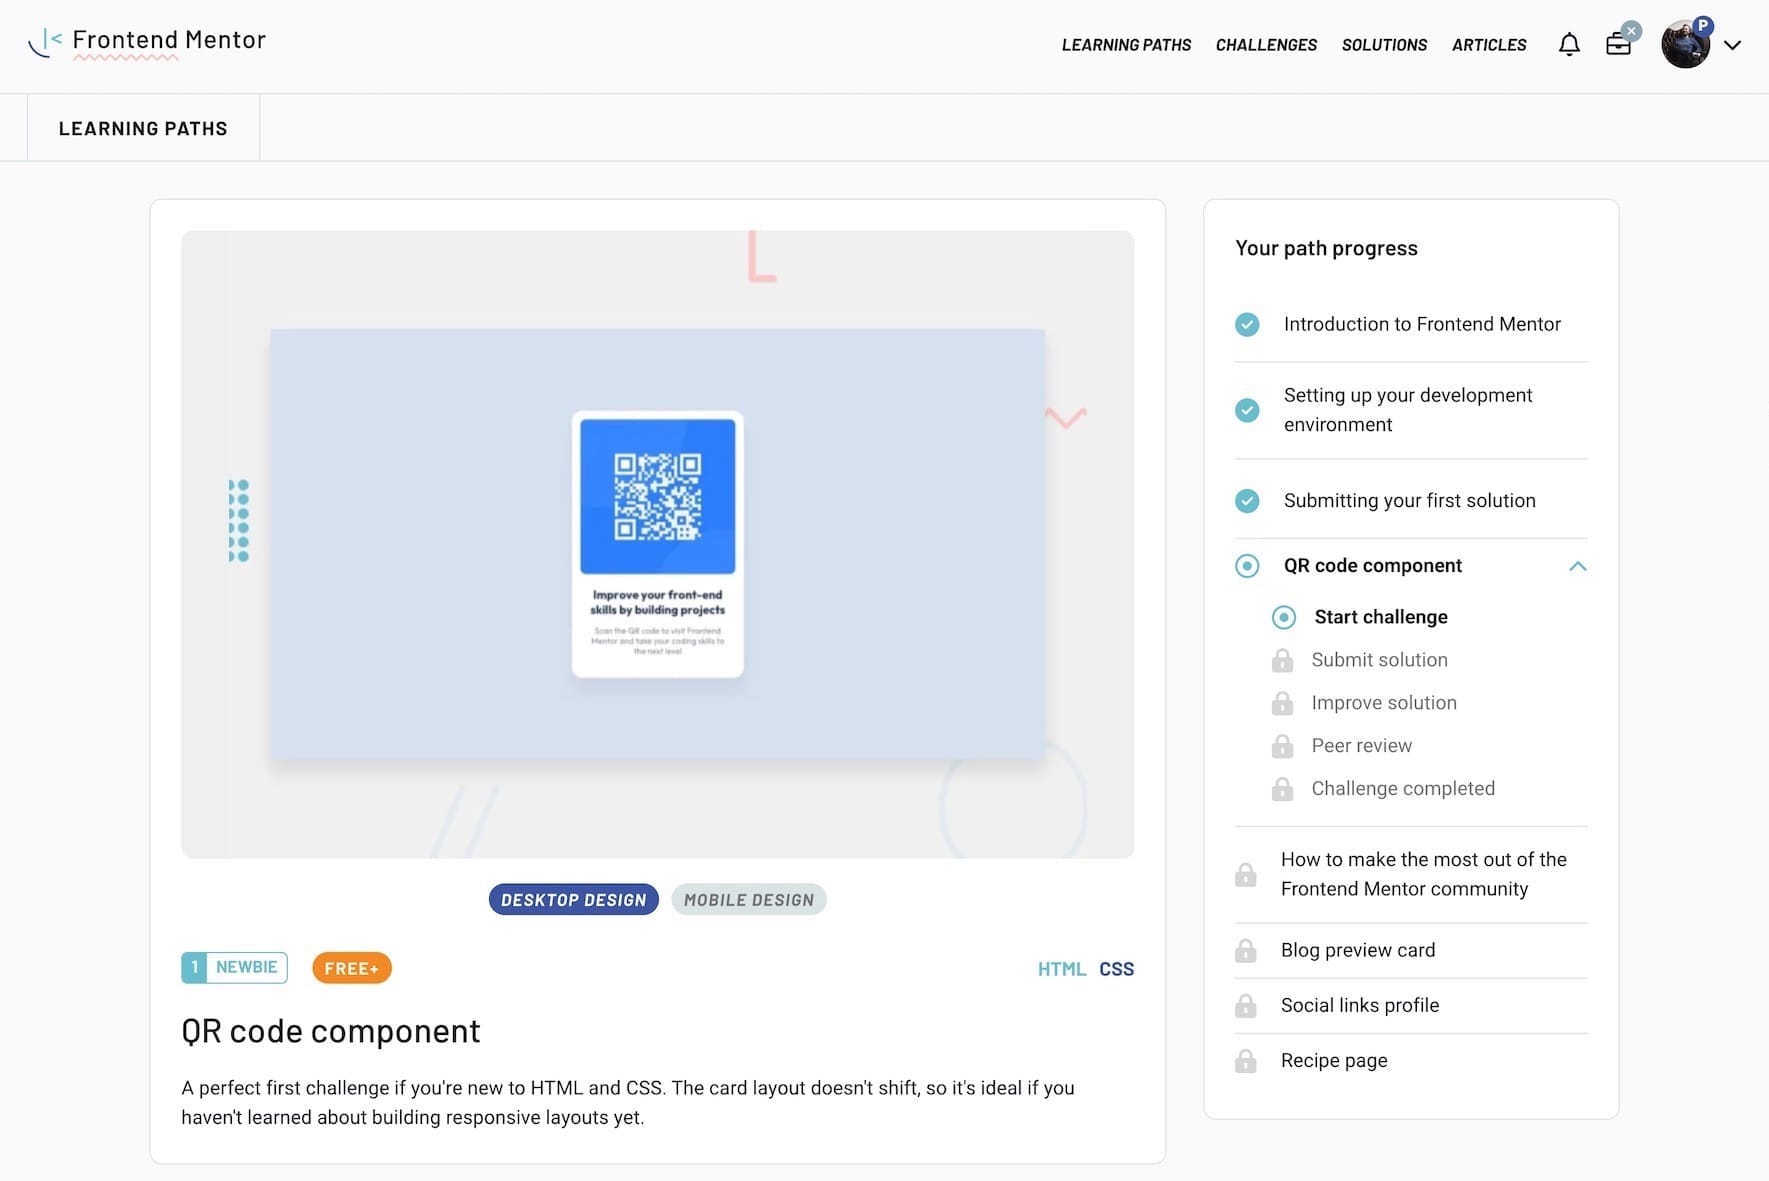The height and width of the screenshot is (1181, 1769).
Task: Click the user profile avatar
Action: coord(1686,44)
